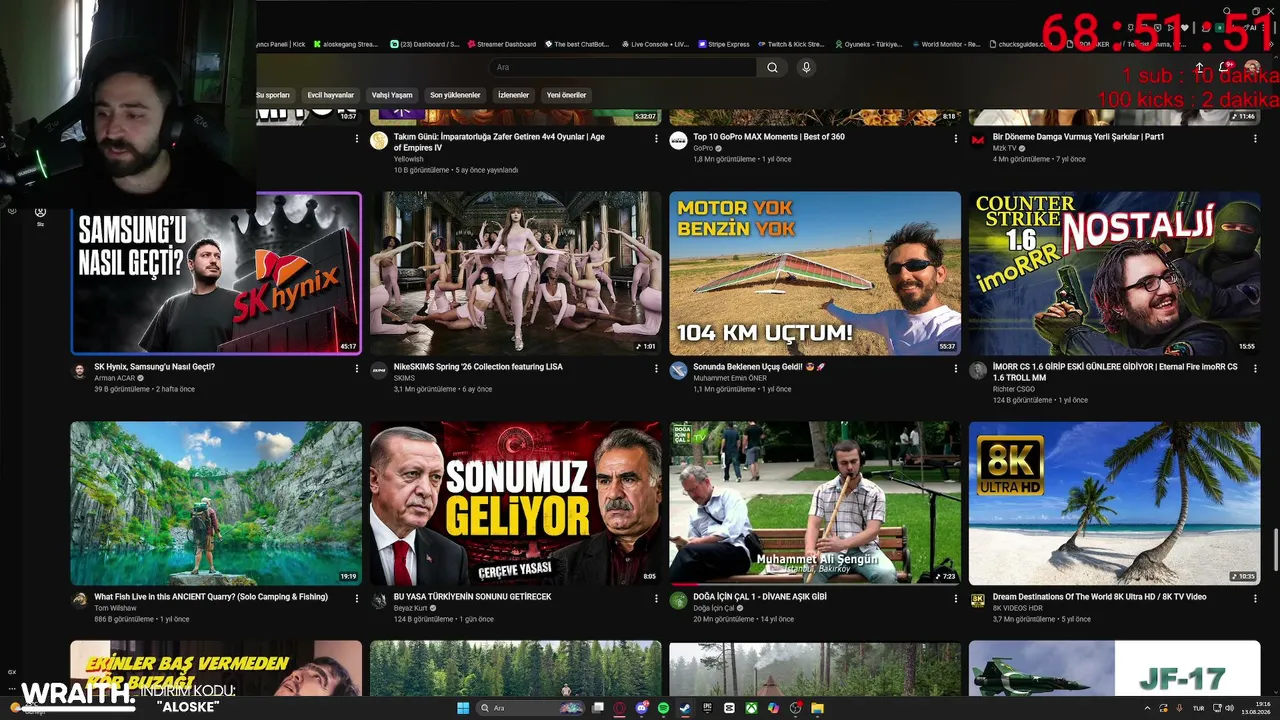Select 'İzlenenler' filter chip

513,95
